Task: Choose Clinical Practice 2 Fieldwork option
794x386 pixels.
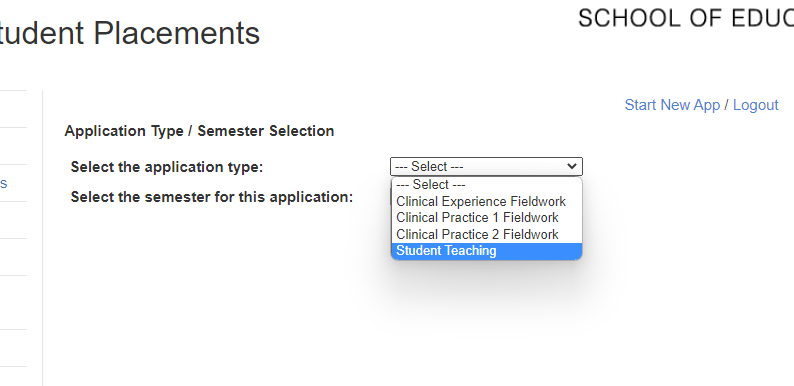Action: [487, 234]
